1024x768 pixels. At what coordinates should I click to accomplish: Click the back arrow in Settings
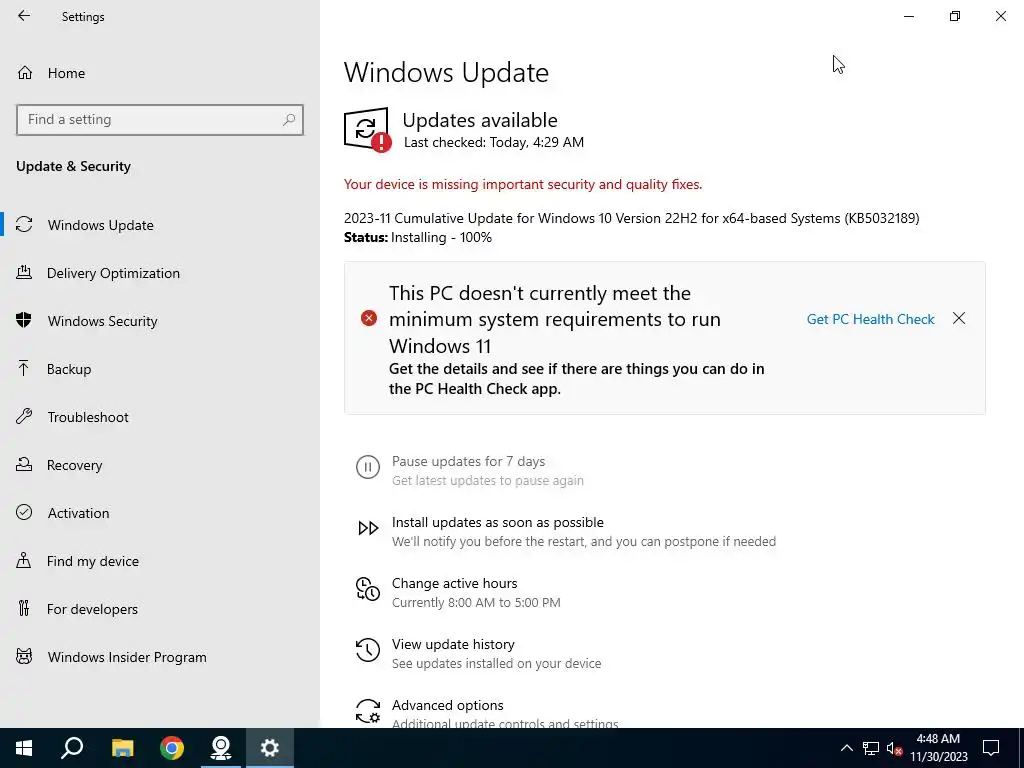point(24,16)
